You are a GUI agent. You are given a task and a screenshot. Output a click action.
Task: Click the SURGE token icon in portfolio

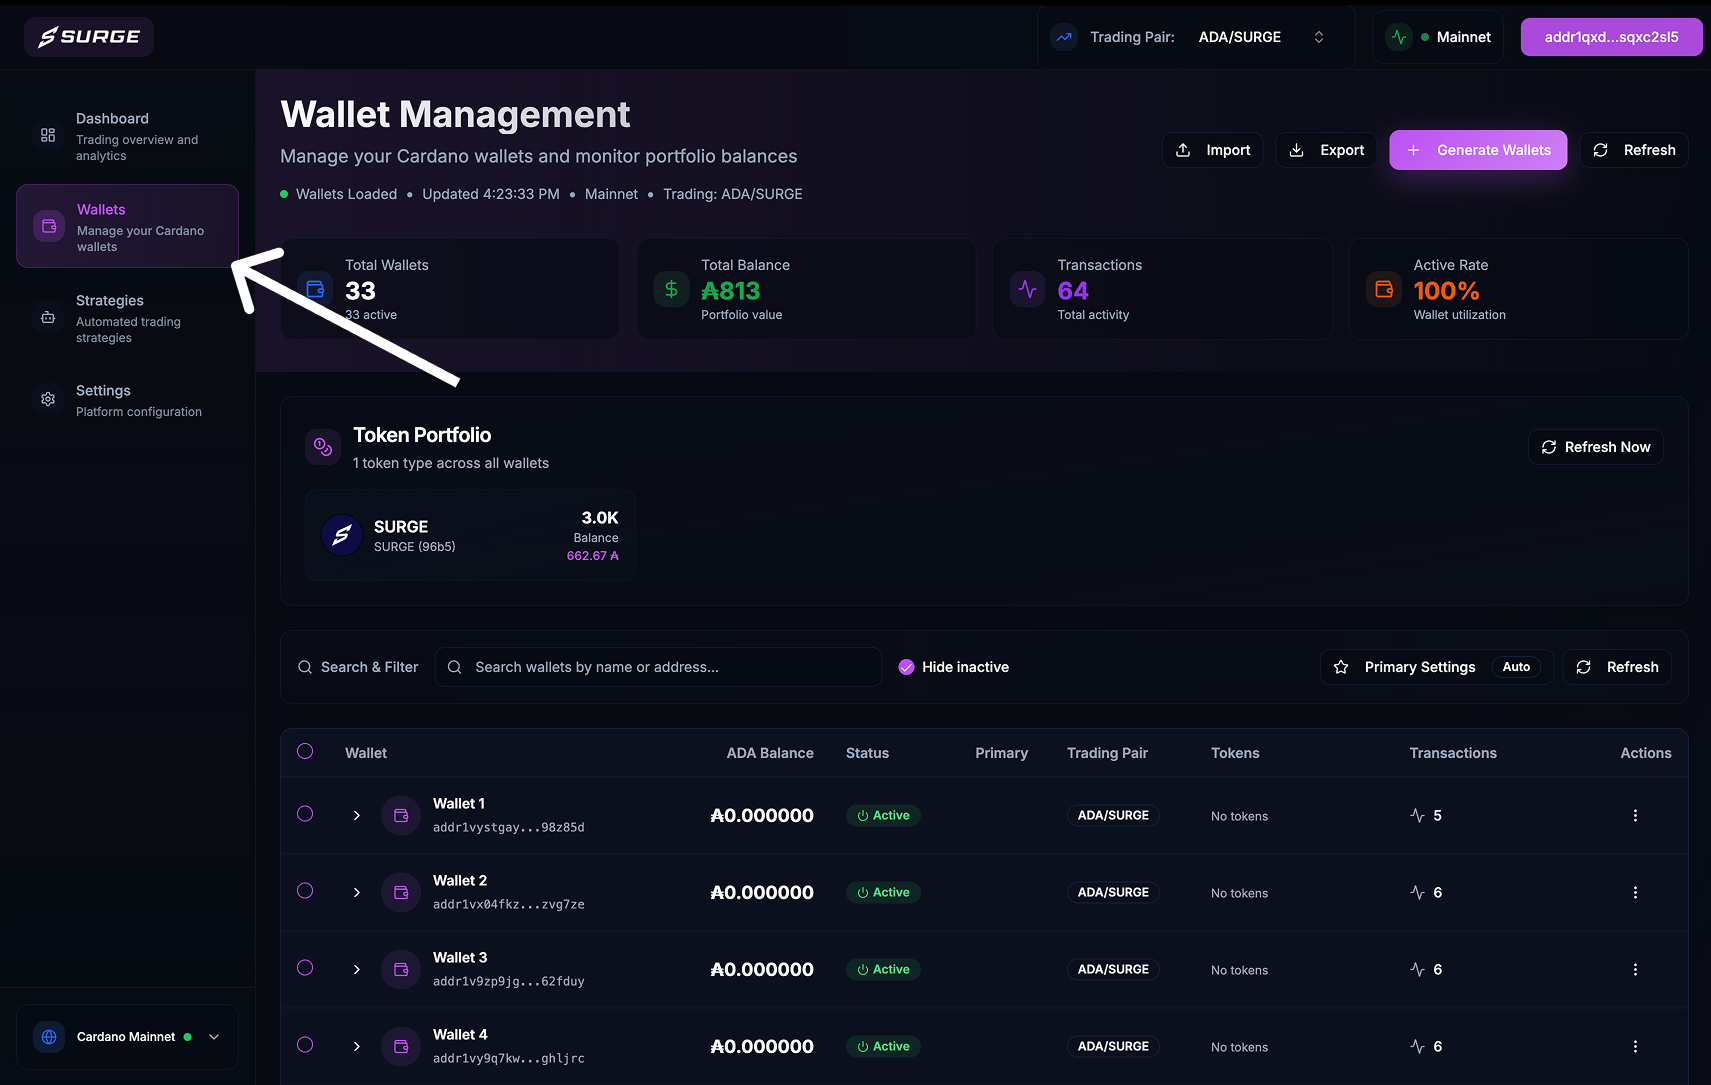point(341,535)
